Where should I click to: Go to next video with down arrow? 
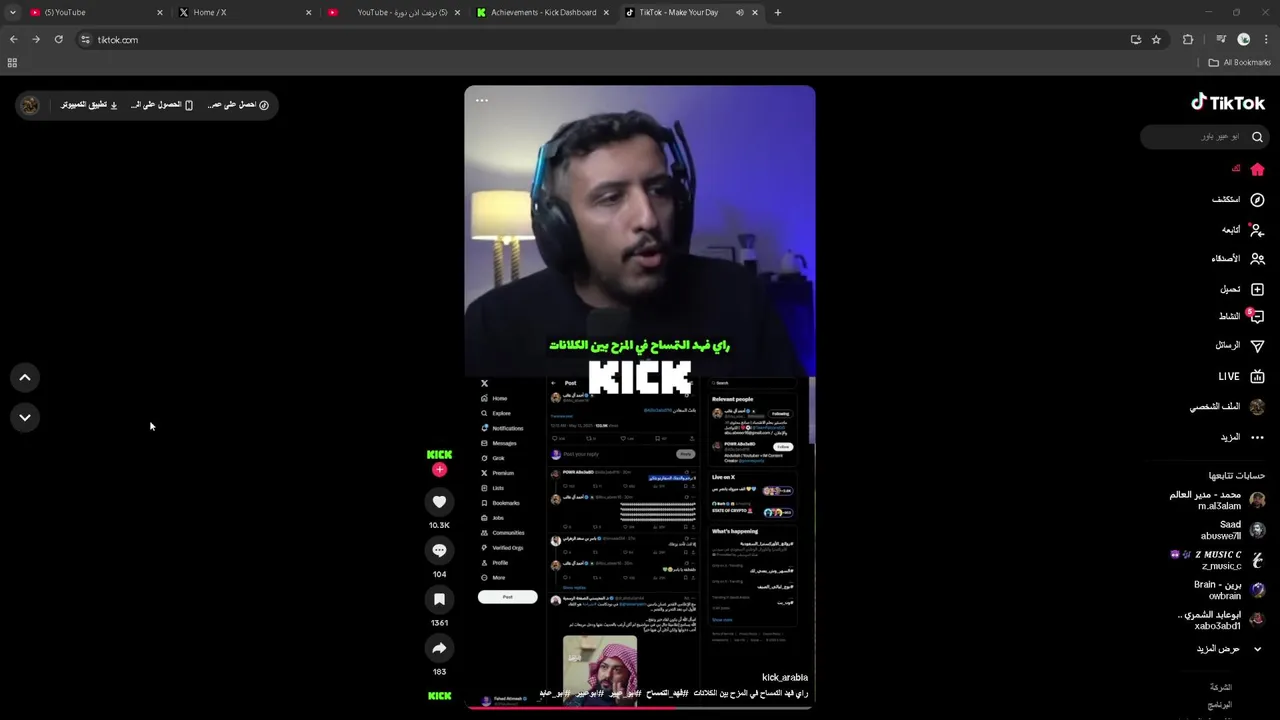[25, 417]
